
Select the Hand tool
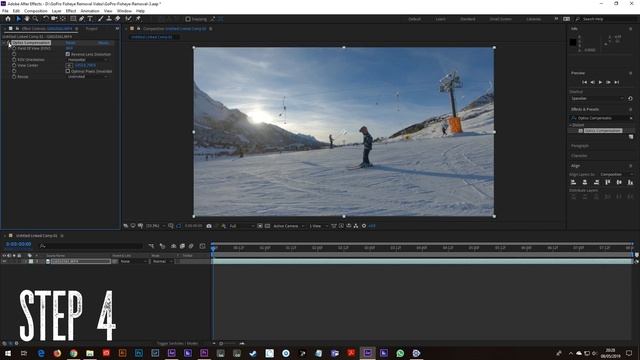point(27,19)
